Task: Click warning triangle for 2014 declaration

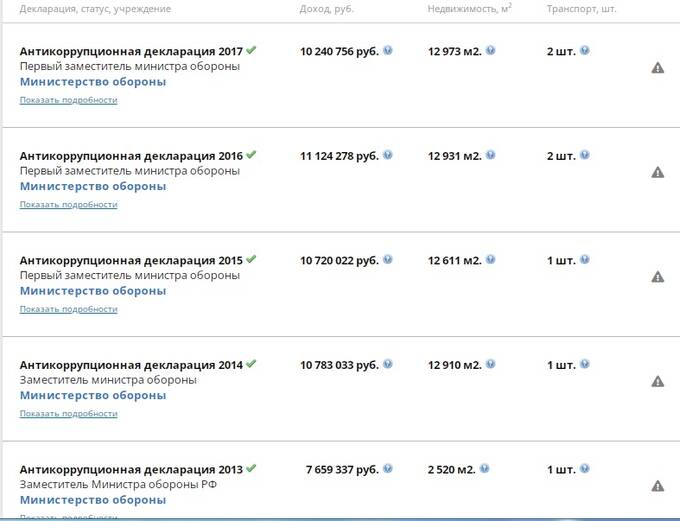Action: [x=657, y=381]
